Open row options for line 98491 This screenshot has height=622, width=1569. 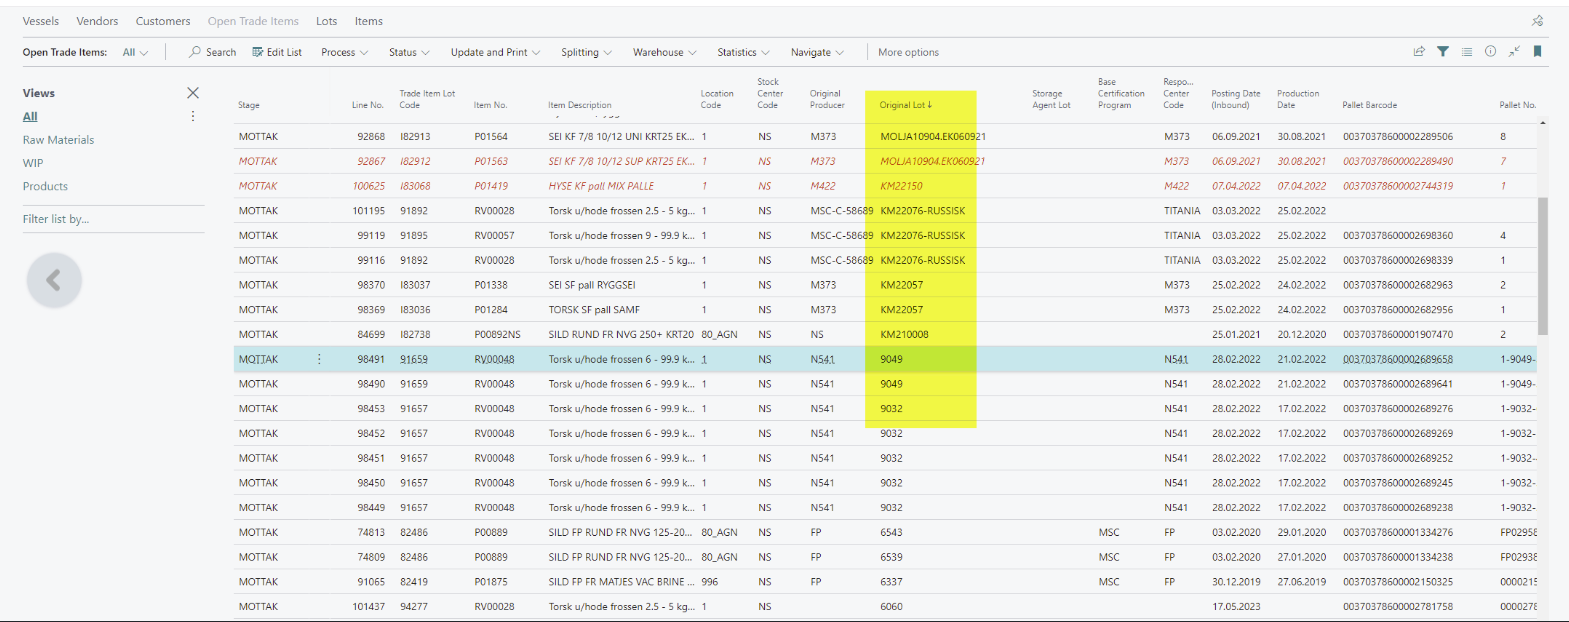pos(319,359)
